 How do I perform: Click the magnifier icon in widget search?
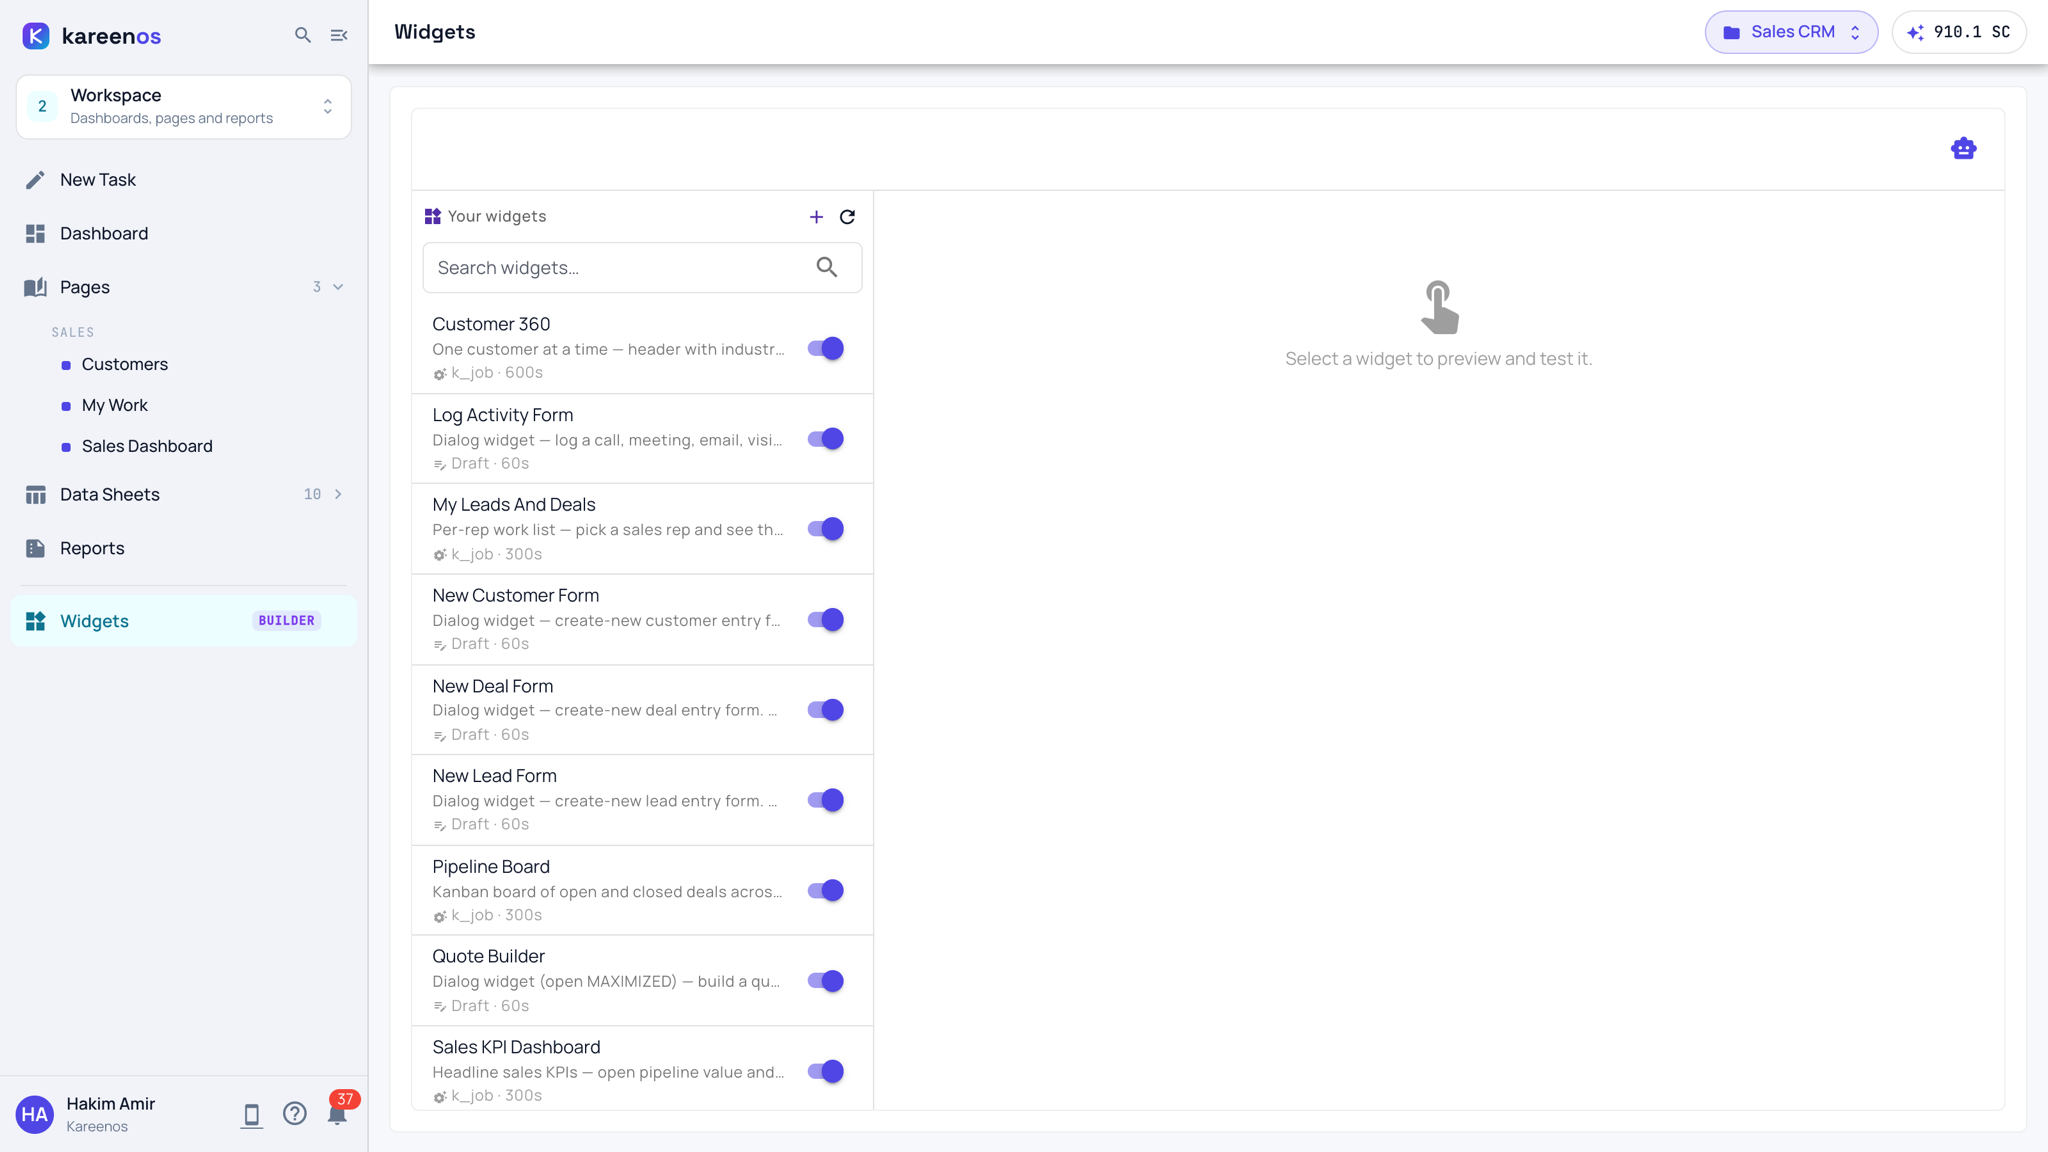(826, 267)
